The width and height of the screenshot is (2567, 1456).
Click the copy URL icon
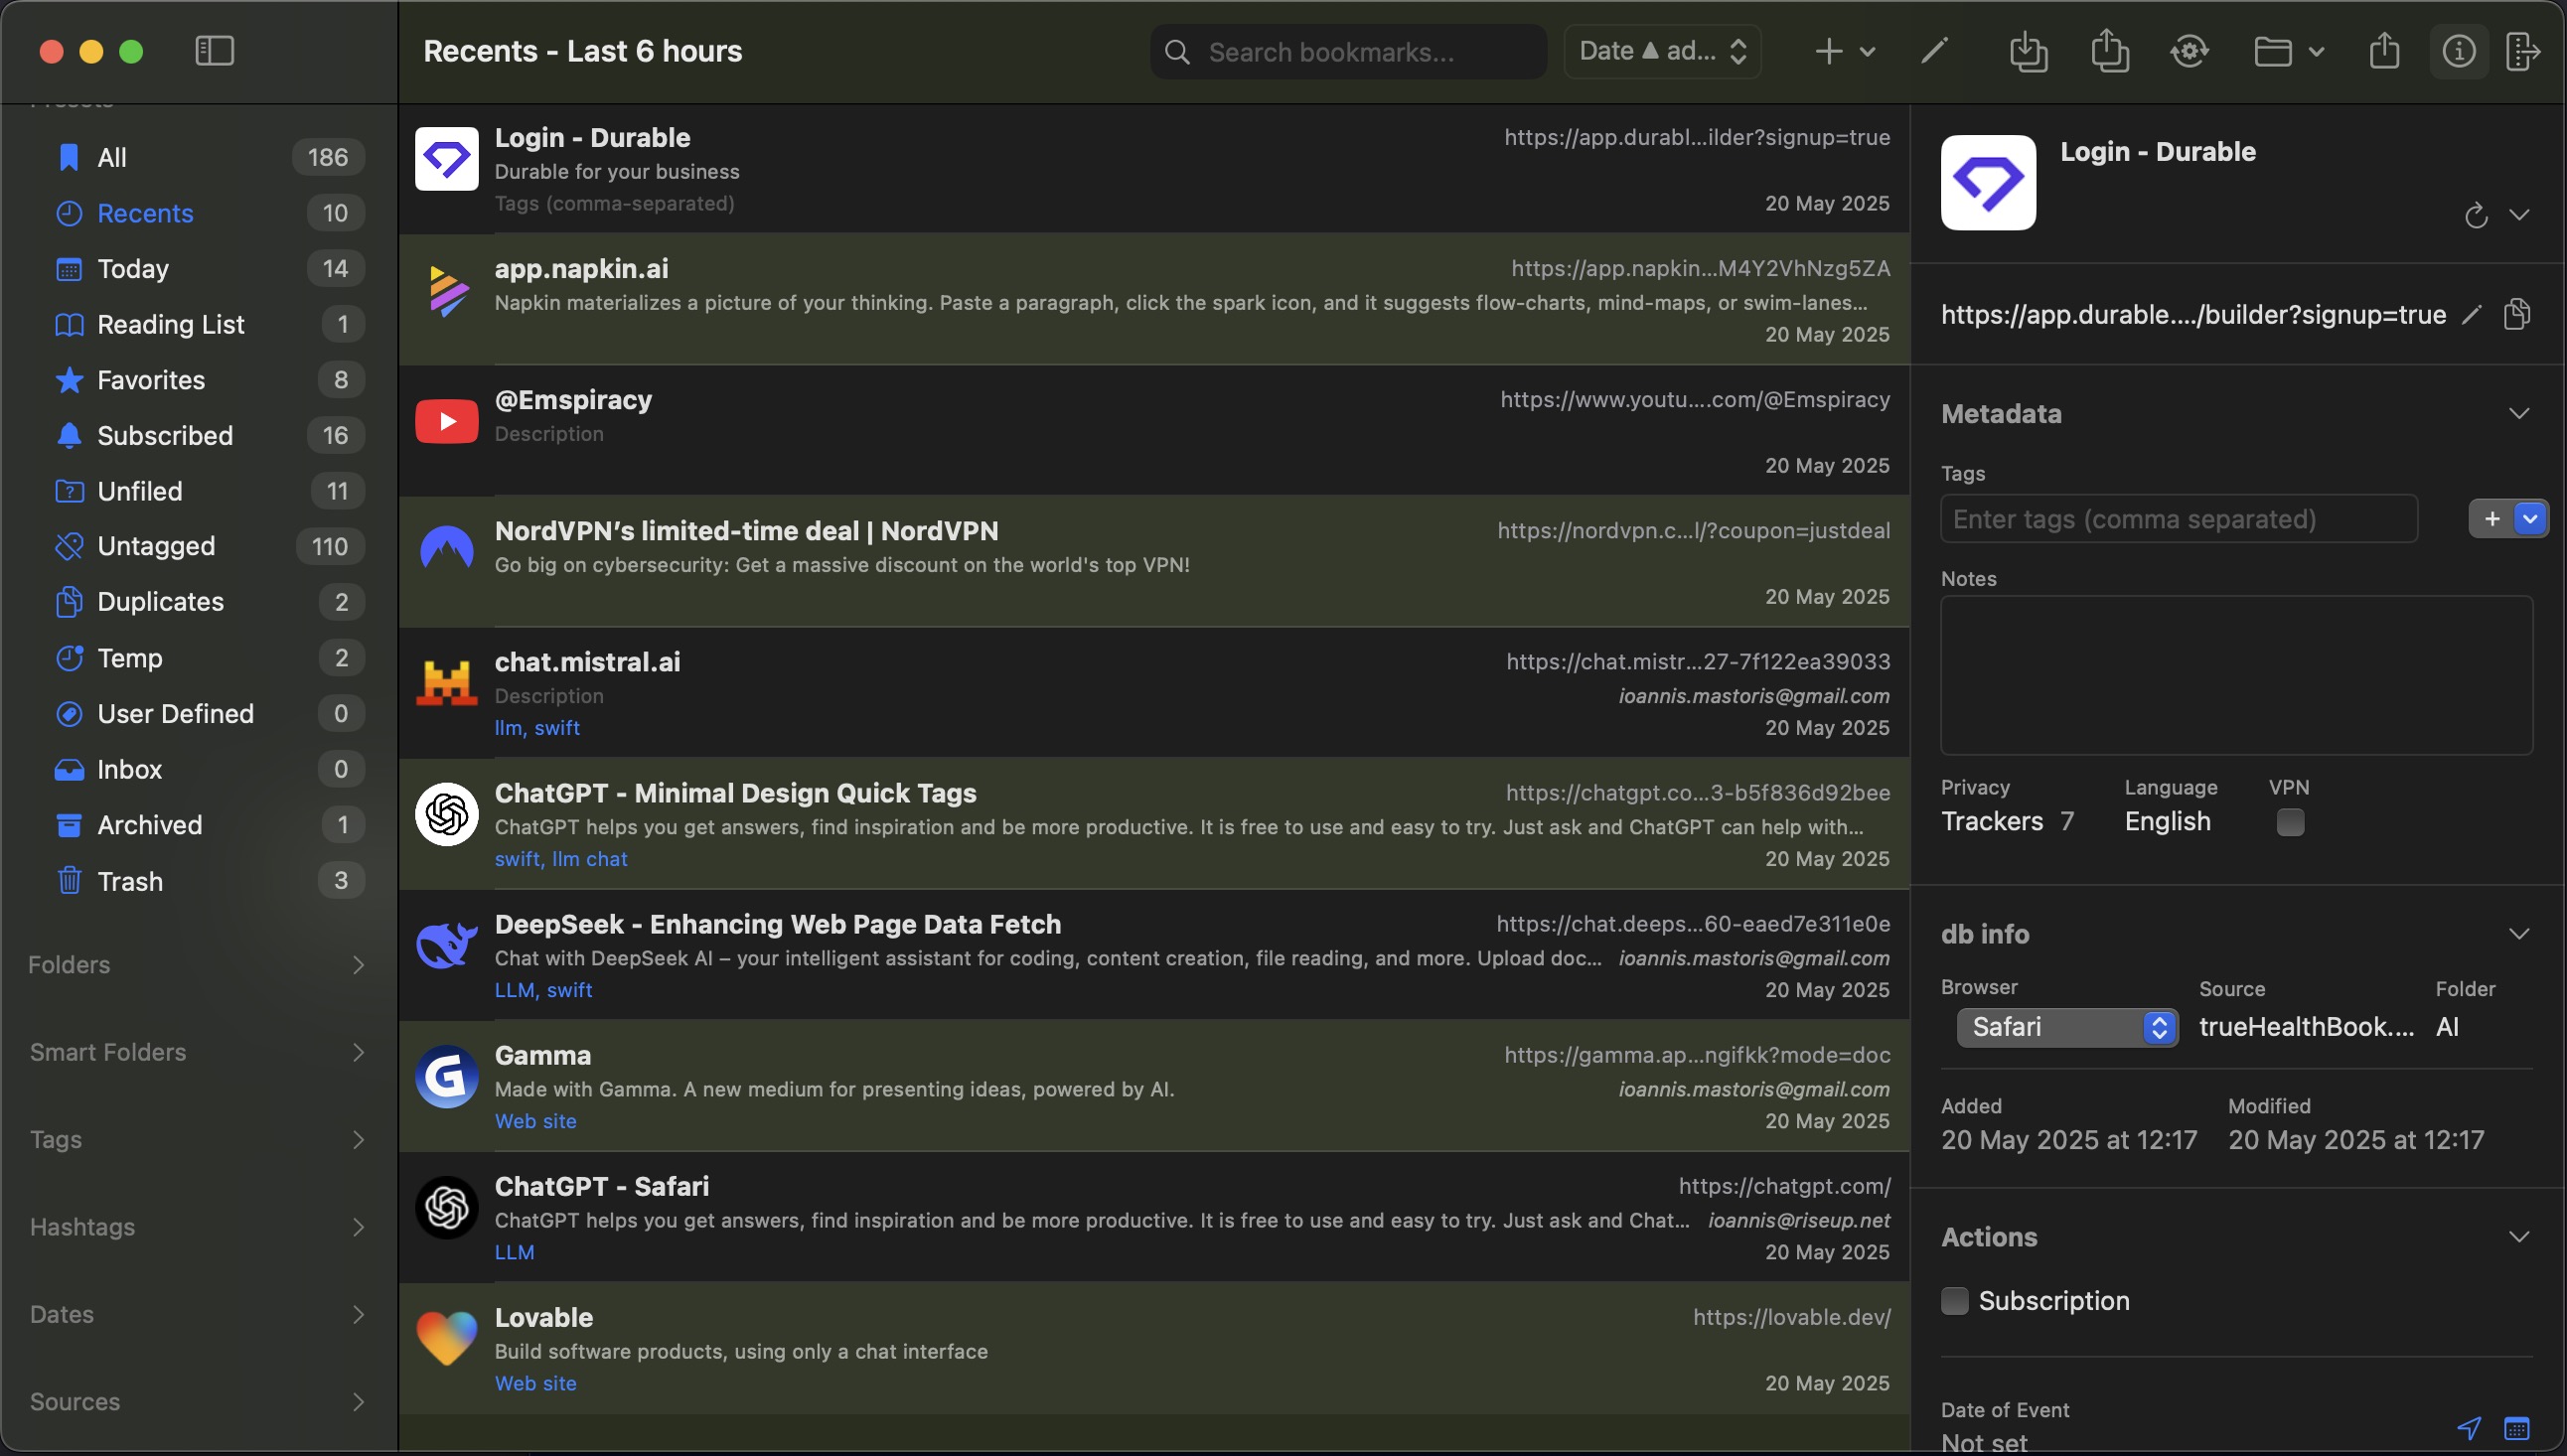tap(2516, 315)
